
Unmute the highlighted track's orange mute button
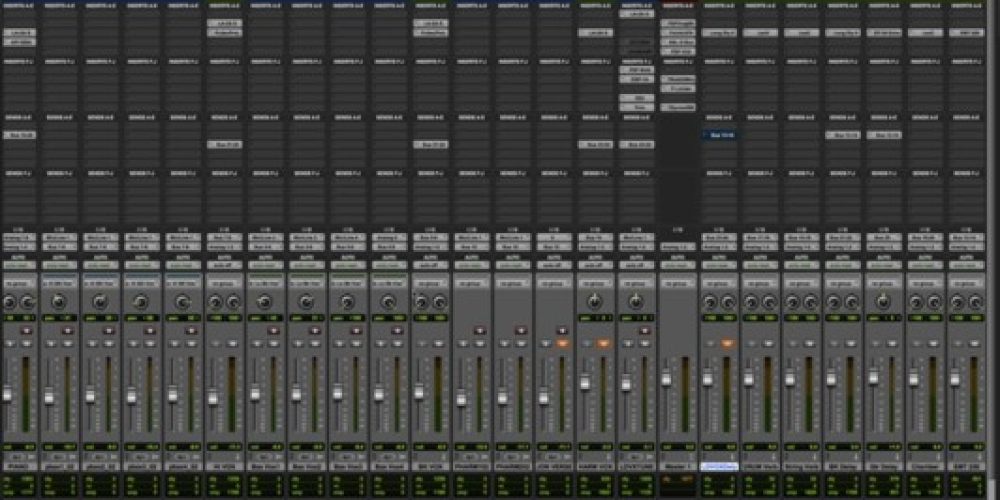pyautogui.click(x=726, y=343)
